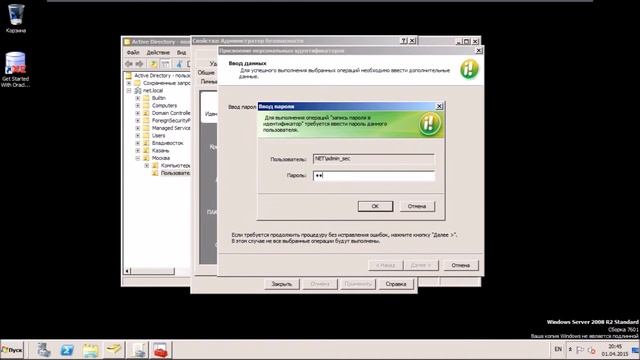The height and width of the screenshot is (360, 640).
Task: Close the password entry dialog with X
Action: tap(439, 106)
